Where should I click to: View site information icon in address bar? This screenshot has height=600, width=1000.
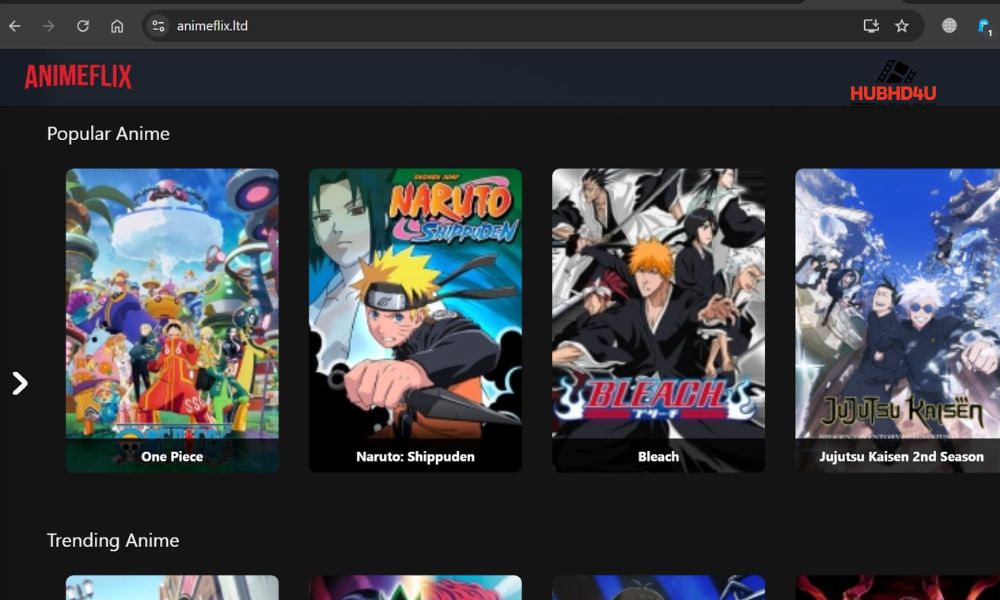[158, 26]
